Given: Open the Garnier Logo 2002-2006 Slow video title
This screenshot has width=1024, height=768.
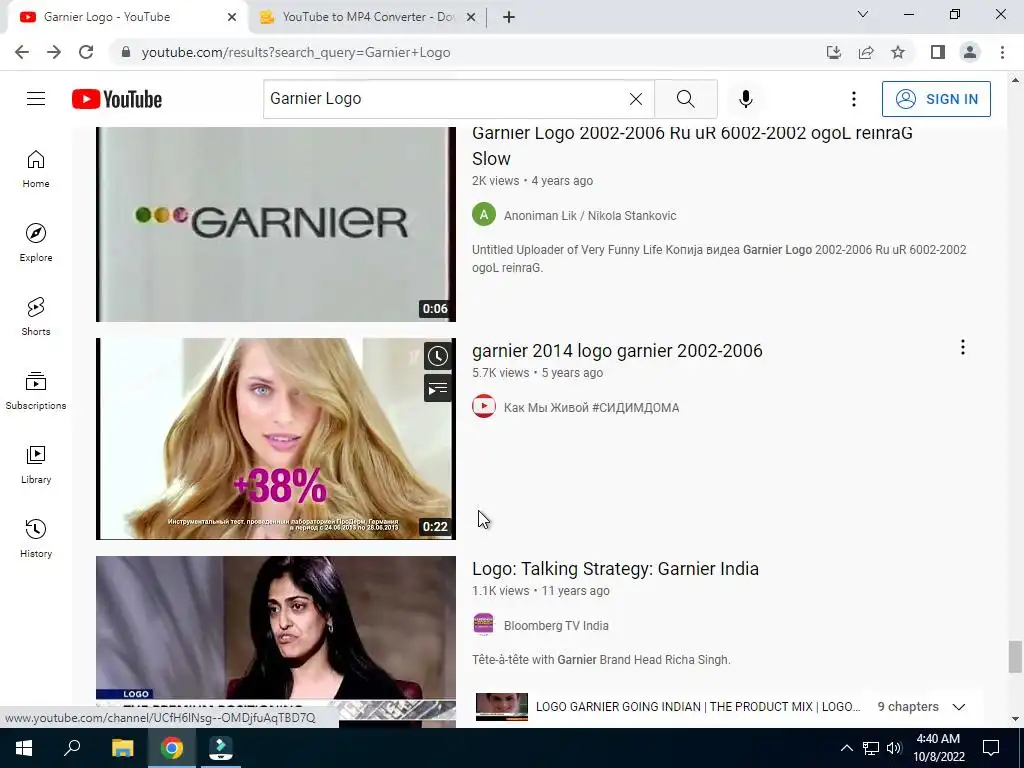Looking at the screenshot, I should [692, 145].
